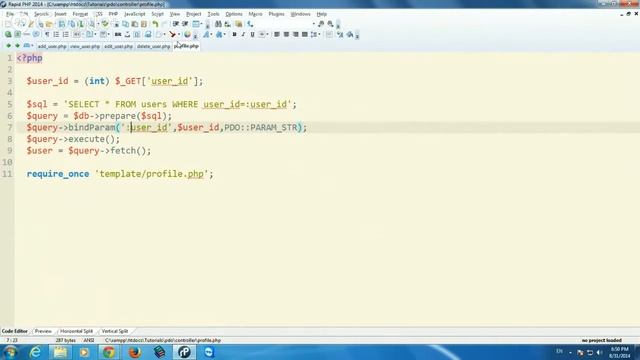Open File menu

[x=10, y=14]
